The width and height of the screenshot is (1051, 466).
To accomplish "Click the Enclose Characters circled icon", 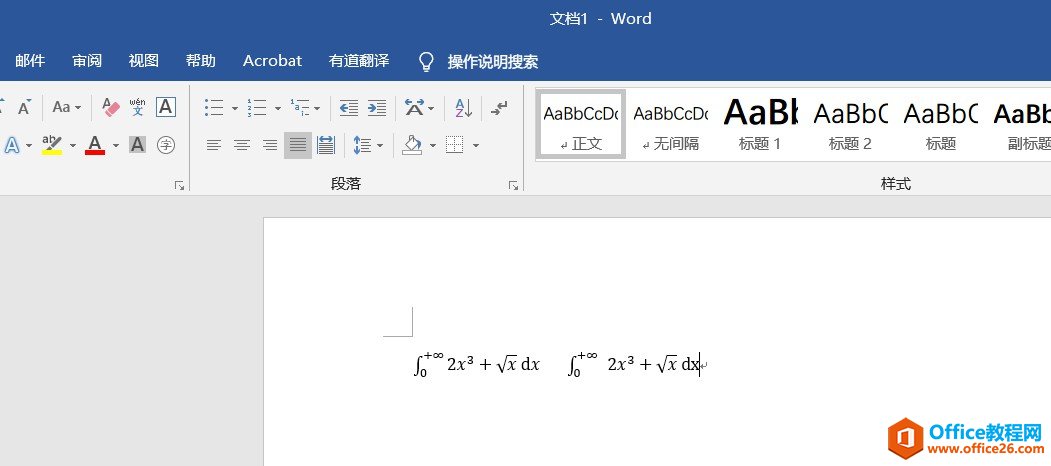I will click(166, 145).
